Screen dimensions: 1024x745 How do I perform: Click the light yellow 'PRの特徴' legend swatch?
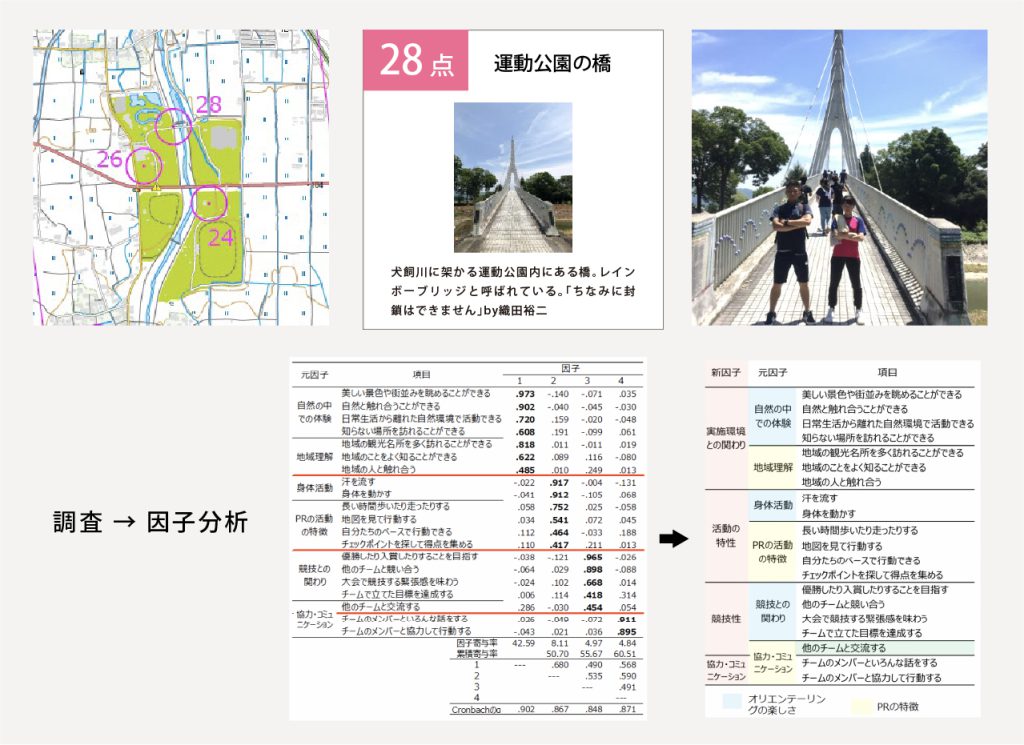click(x=861, y=706)
